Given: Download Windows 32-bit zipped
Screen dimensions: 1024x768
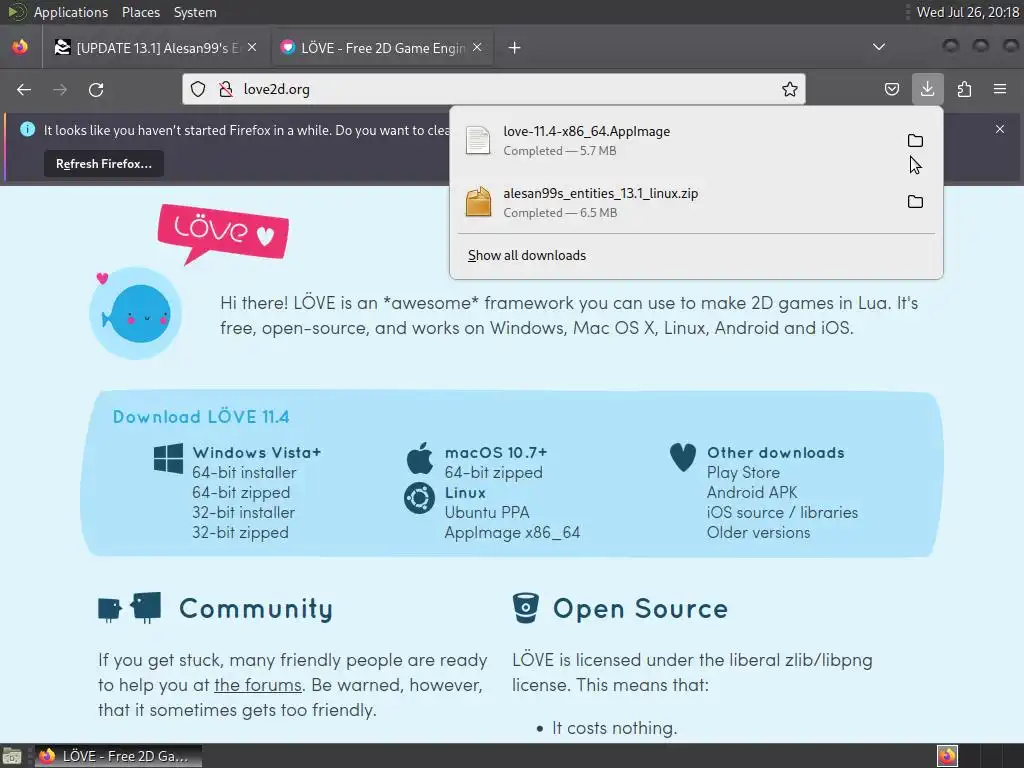Looking at the screenshot, I should pos(240,533).
